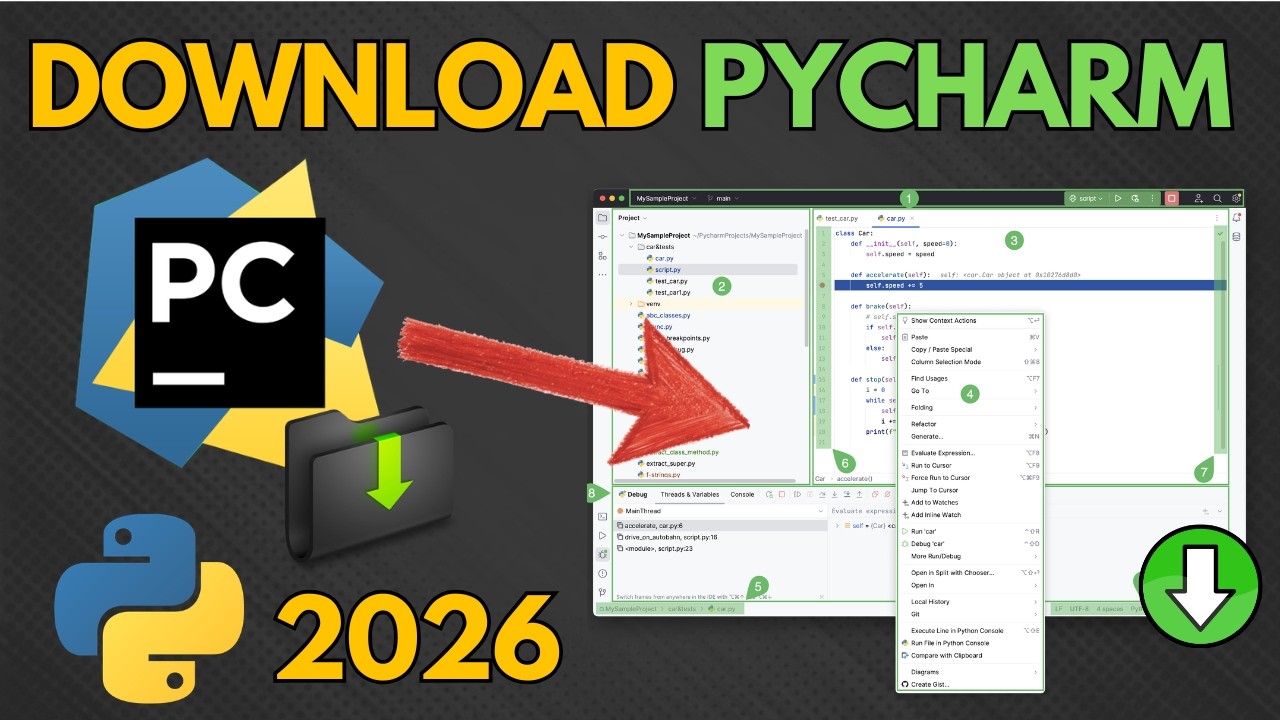Click the UTF-8 encoding in status bar
The width and height of the screenshot is (1280, 720).
(x=1079, y=608)
